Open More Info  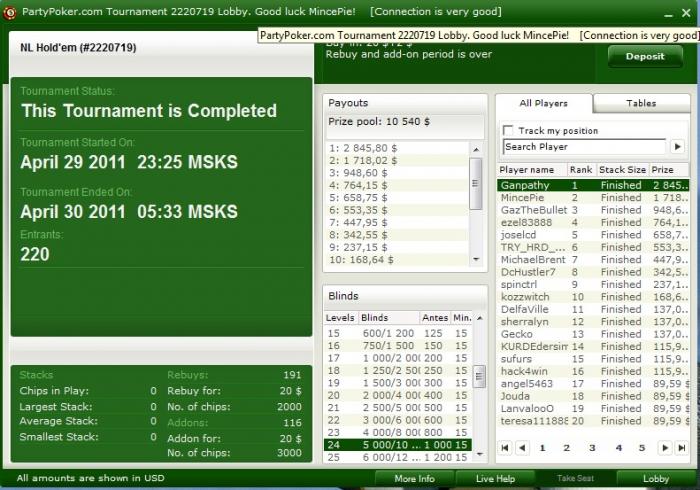point(414,478)
